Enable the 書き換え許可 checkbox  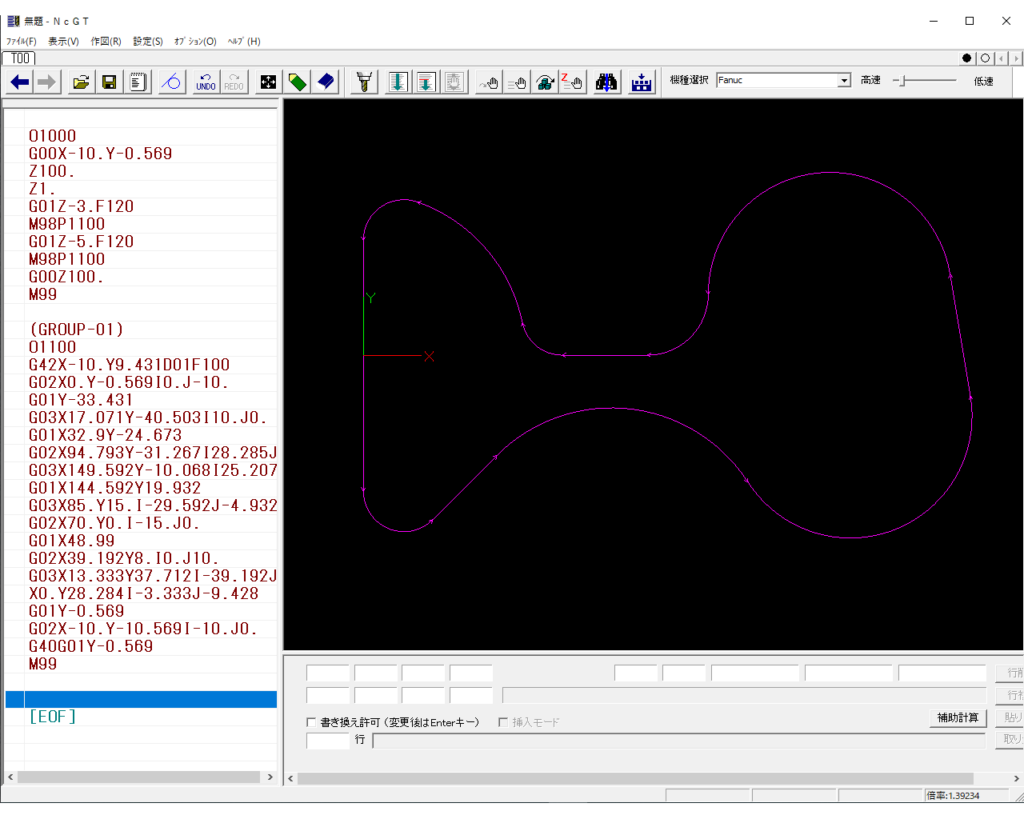click(x=311, y=722)
